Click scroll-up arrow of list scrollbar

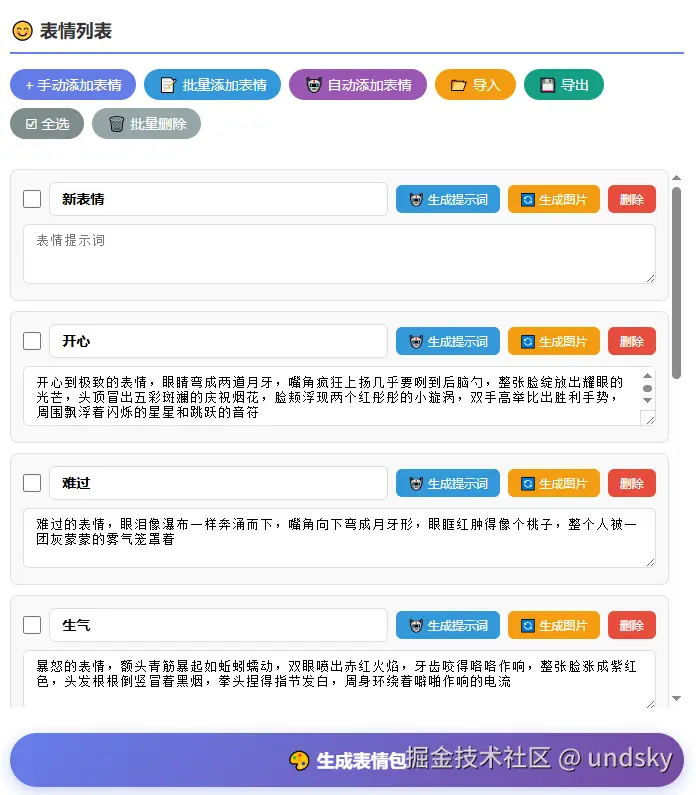676,178
